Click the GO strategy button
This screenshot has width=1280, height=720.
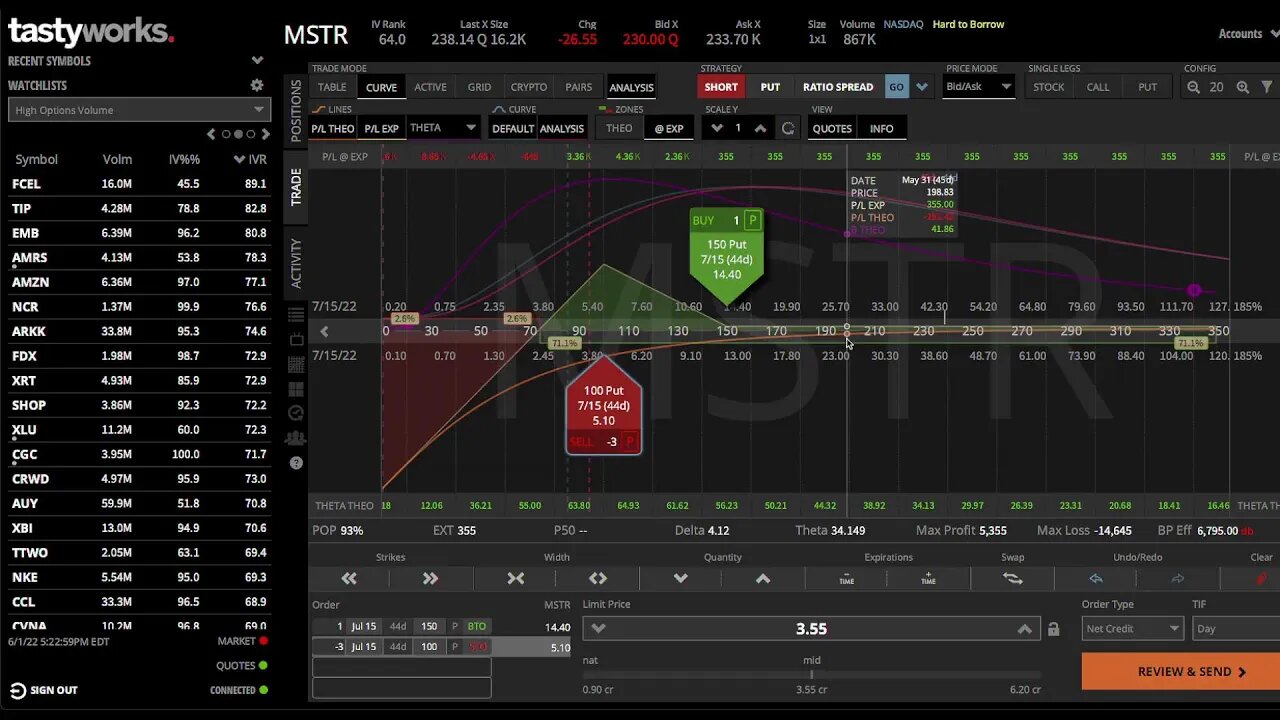(896, 87)
